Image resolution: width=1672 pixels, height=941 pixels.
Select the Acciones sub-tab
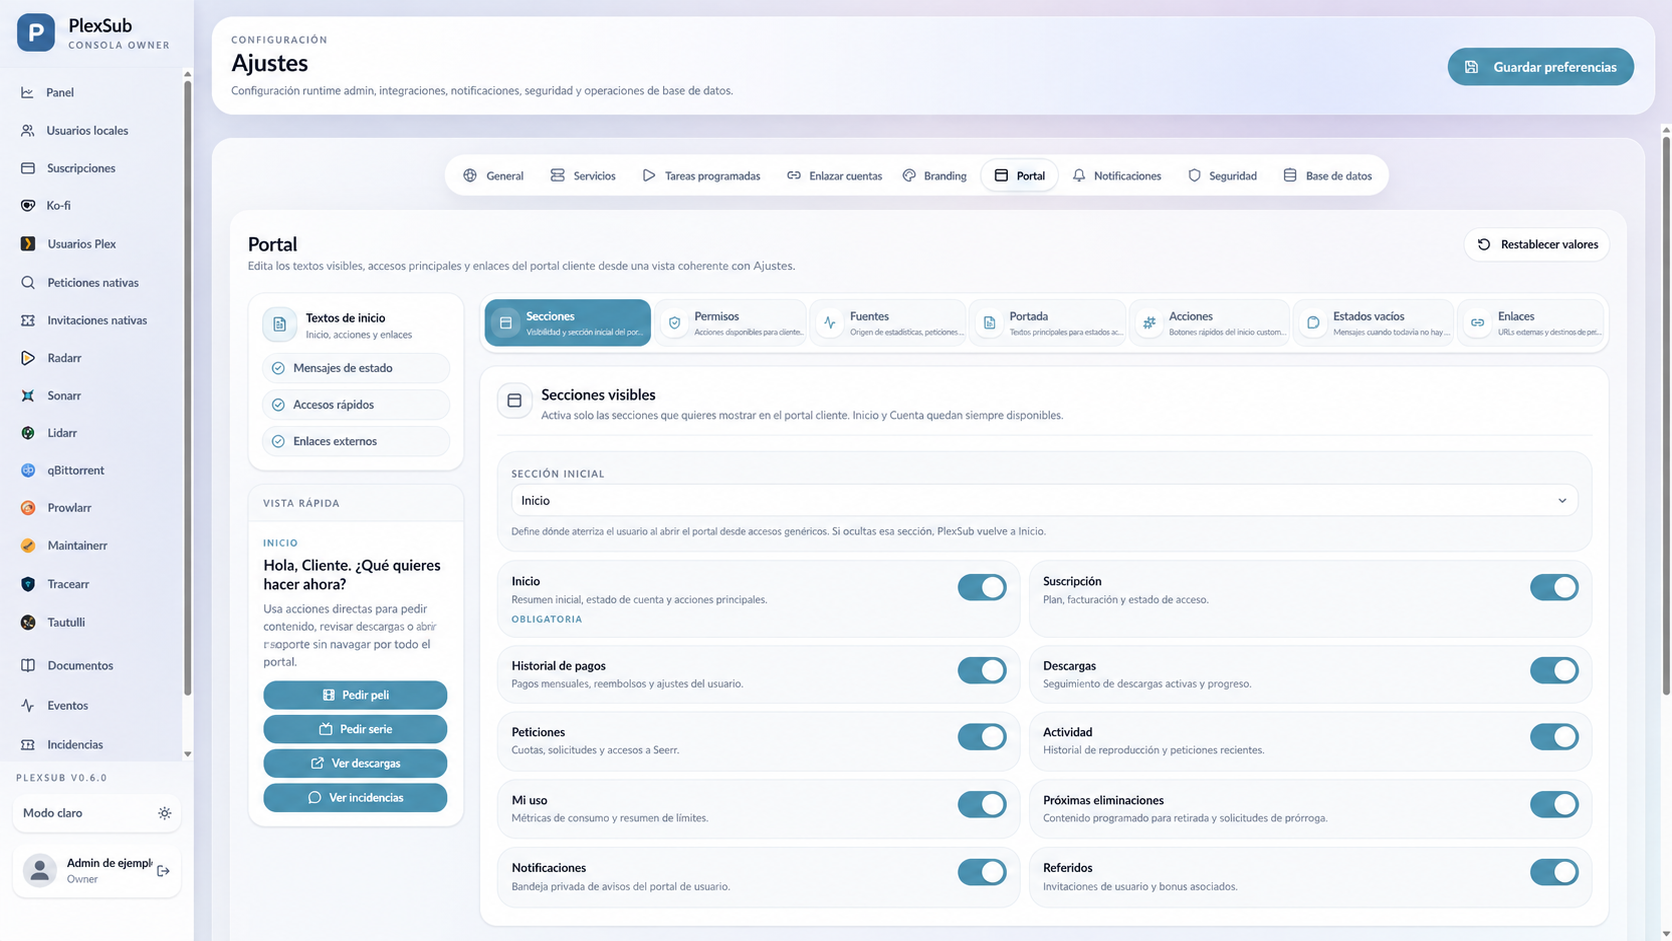[1209, 323]
